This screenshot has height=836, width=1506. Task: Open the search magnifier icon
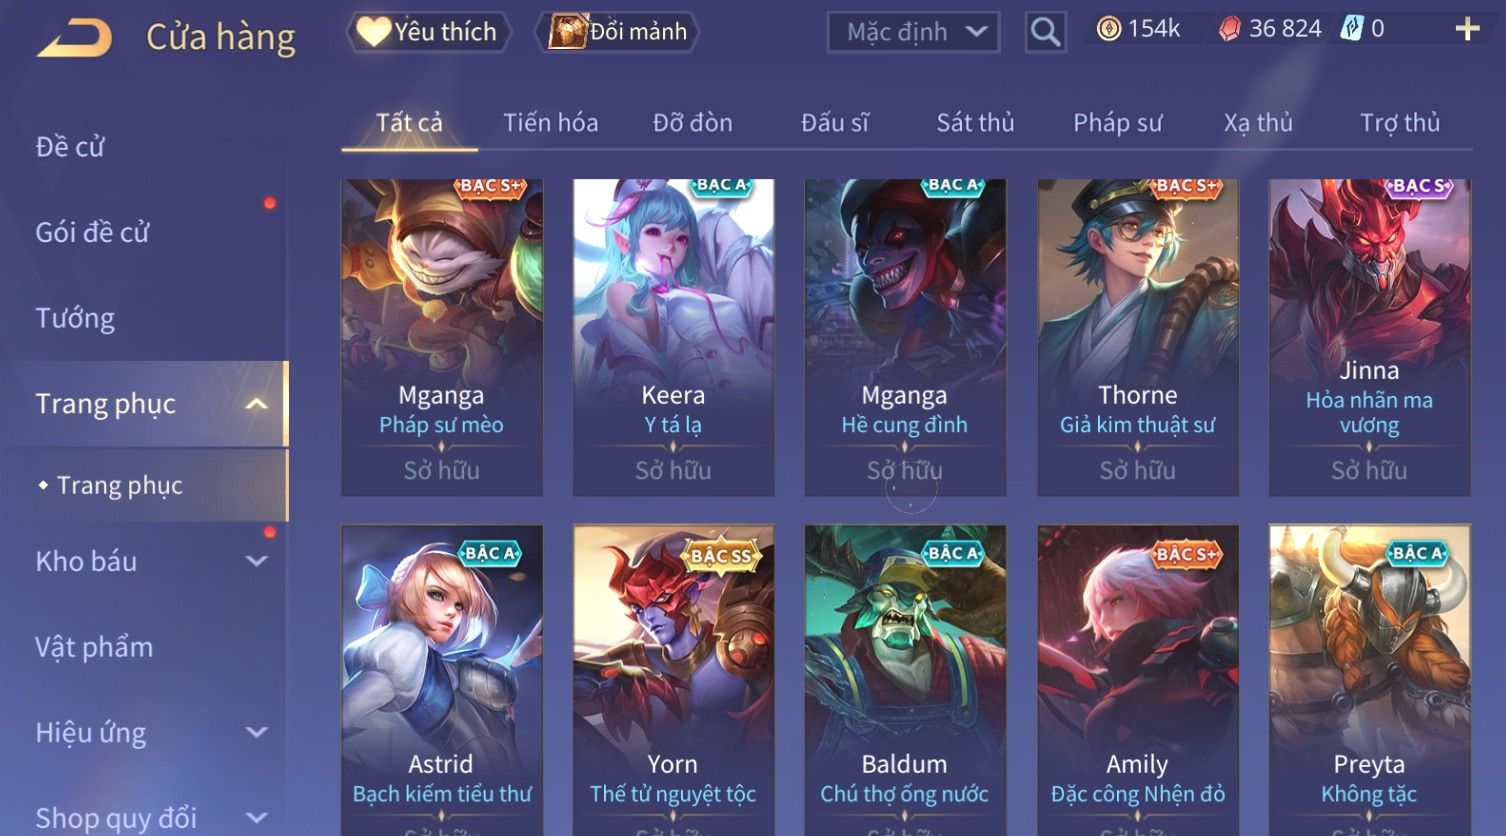[1045, 32]
